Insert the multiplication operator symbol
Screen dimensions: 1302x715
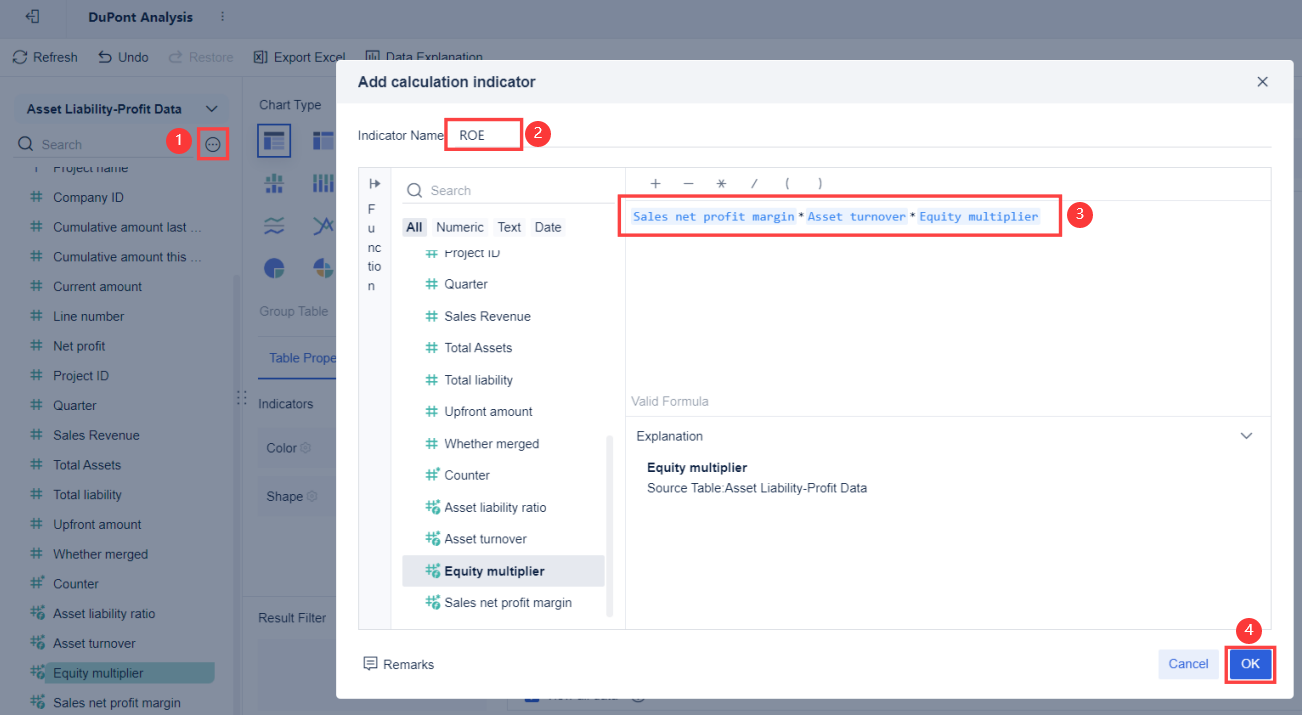[x=721, y=183]
